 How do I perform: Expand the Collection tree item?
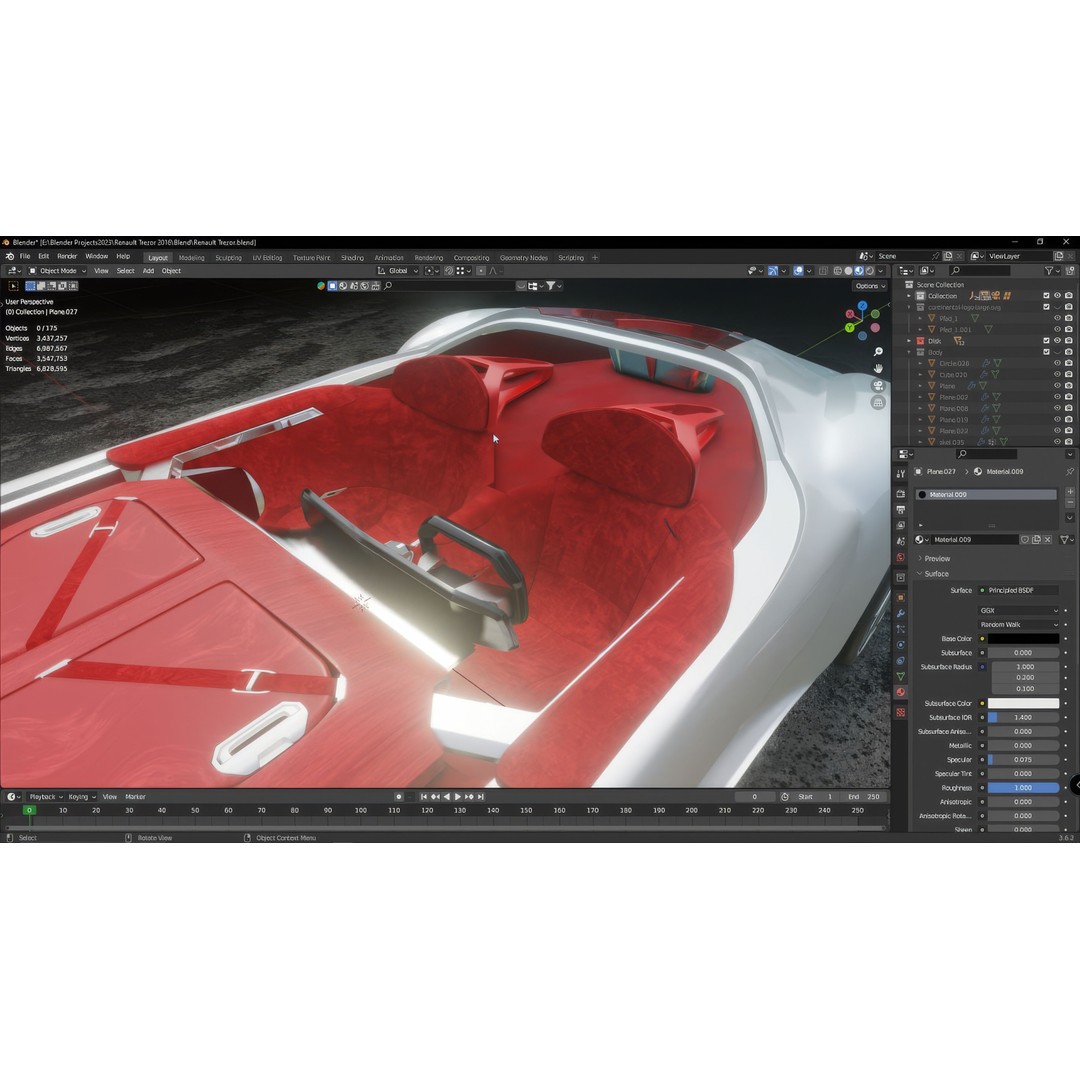click(x=908, y=296)
